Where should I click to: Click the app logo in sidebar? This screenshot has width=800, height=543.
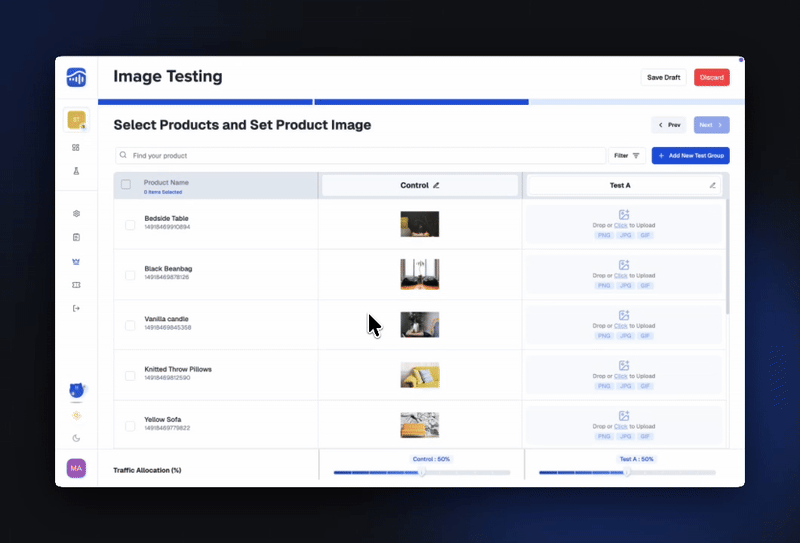pos(76,78)
